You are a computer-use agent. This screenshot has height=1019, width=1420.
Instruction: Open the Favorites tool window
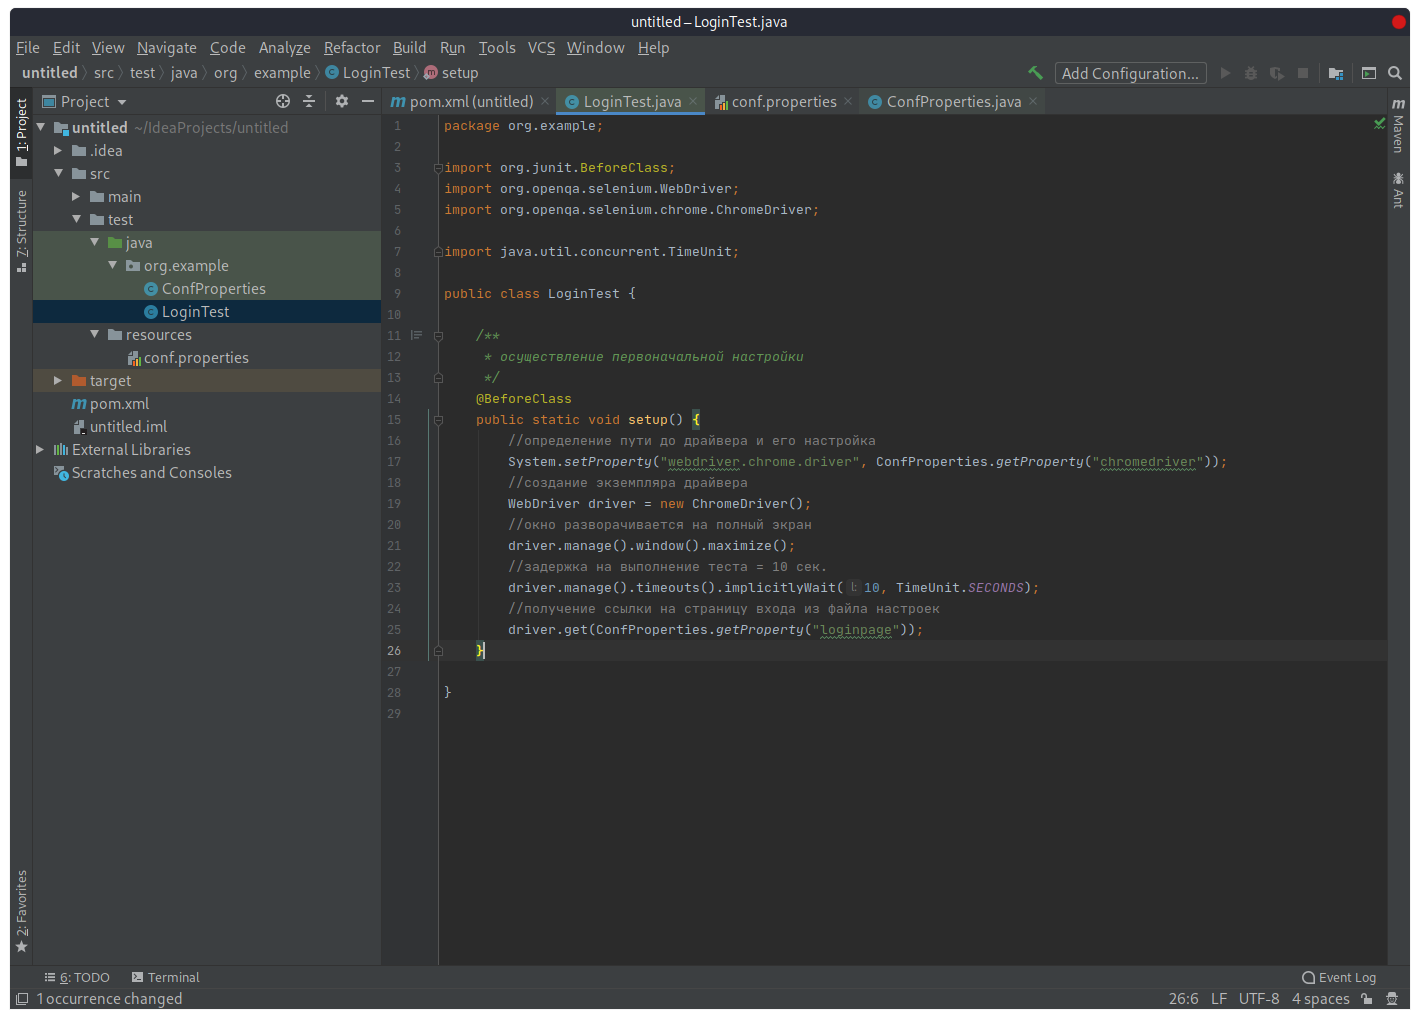point(22,911)
